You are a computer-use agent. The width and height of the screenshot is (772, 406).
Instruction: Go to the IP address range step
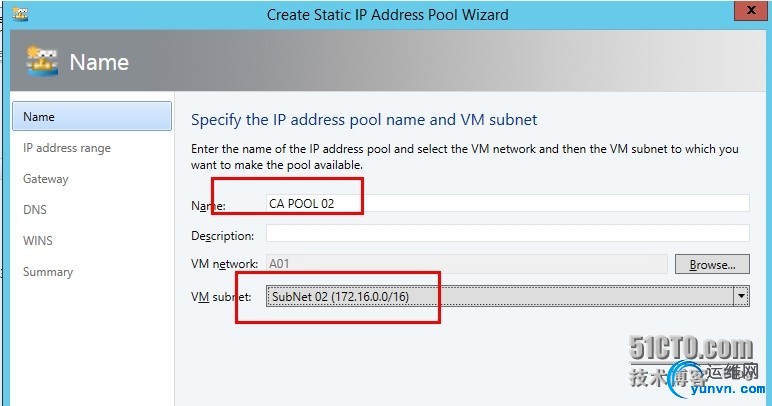(x=67, y=148)
